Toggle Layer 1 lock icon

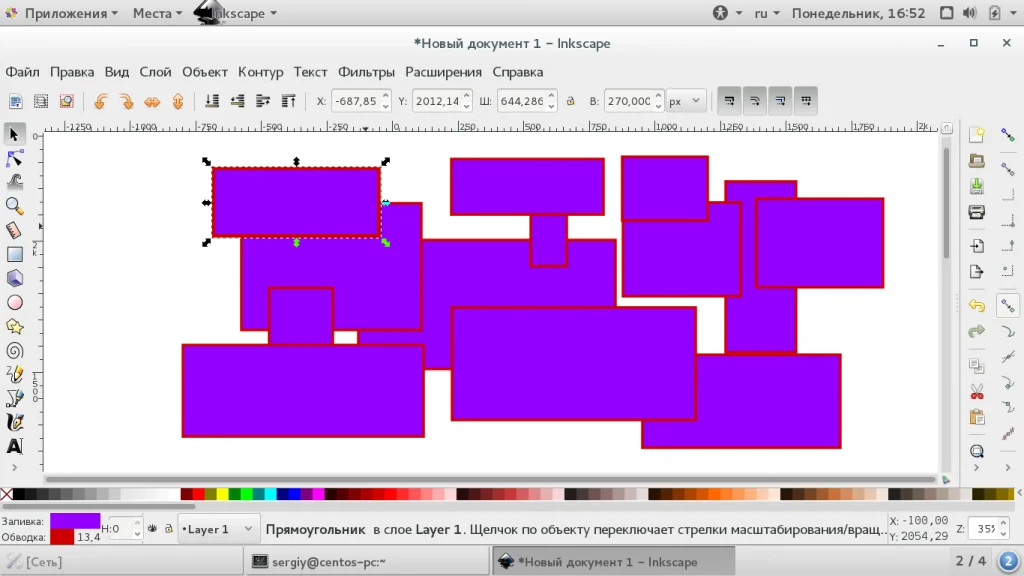pyautogui.click(x=168, y=529)
